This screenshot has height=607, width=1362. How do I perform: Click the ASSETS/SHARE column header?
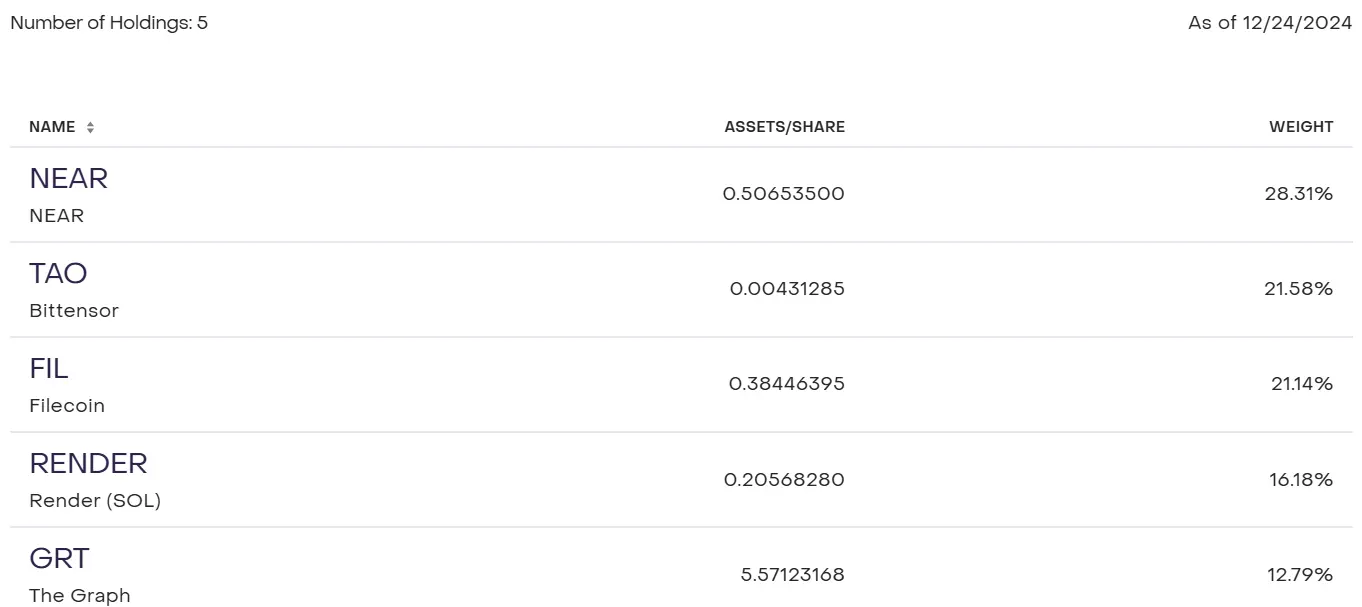point(784,127)
